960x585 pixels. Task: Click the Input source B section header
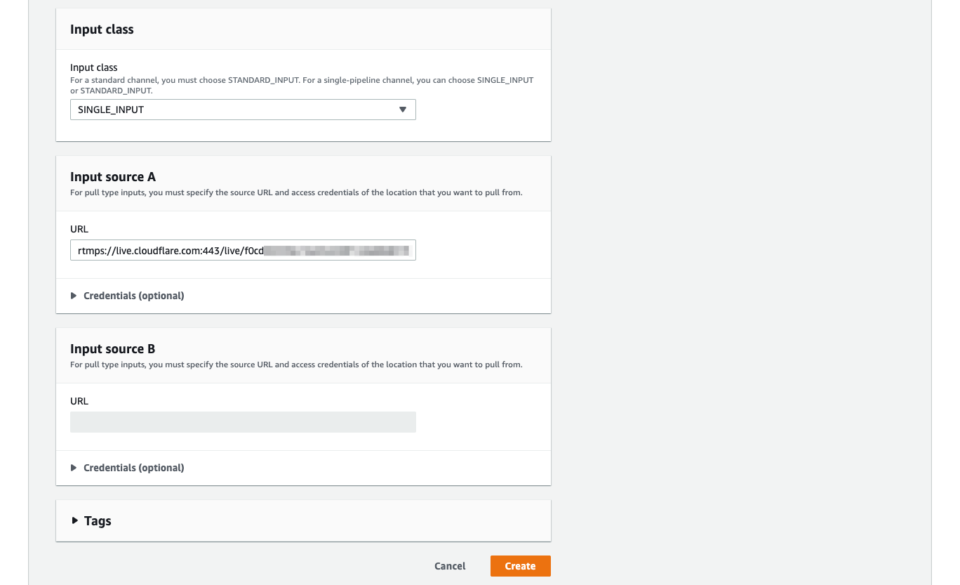113,348
